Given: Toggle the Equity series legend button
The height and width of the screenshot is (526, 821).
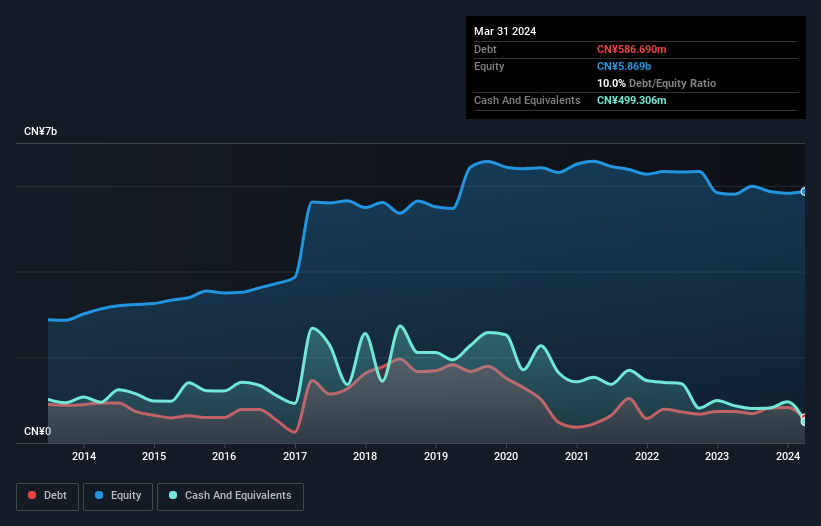Looking at the screenshot, I should pyautogui.click(x=118, y=496).
